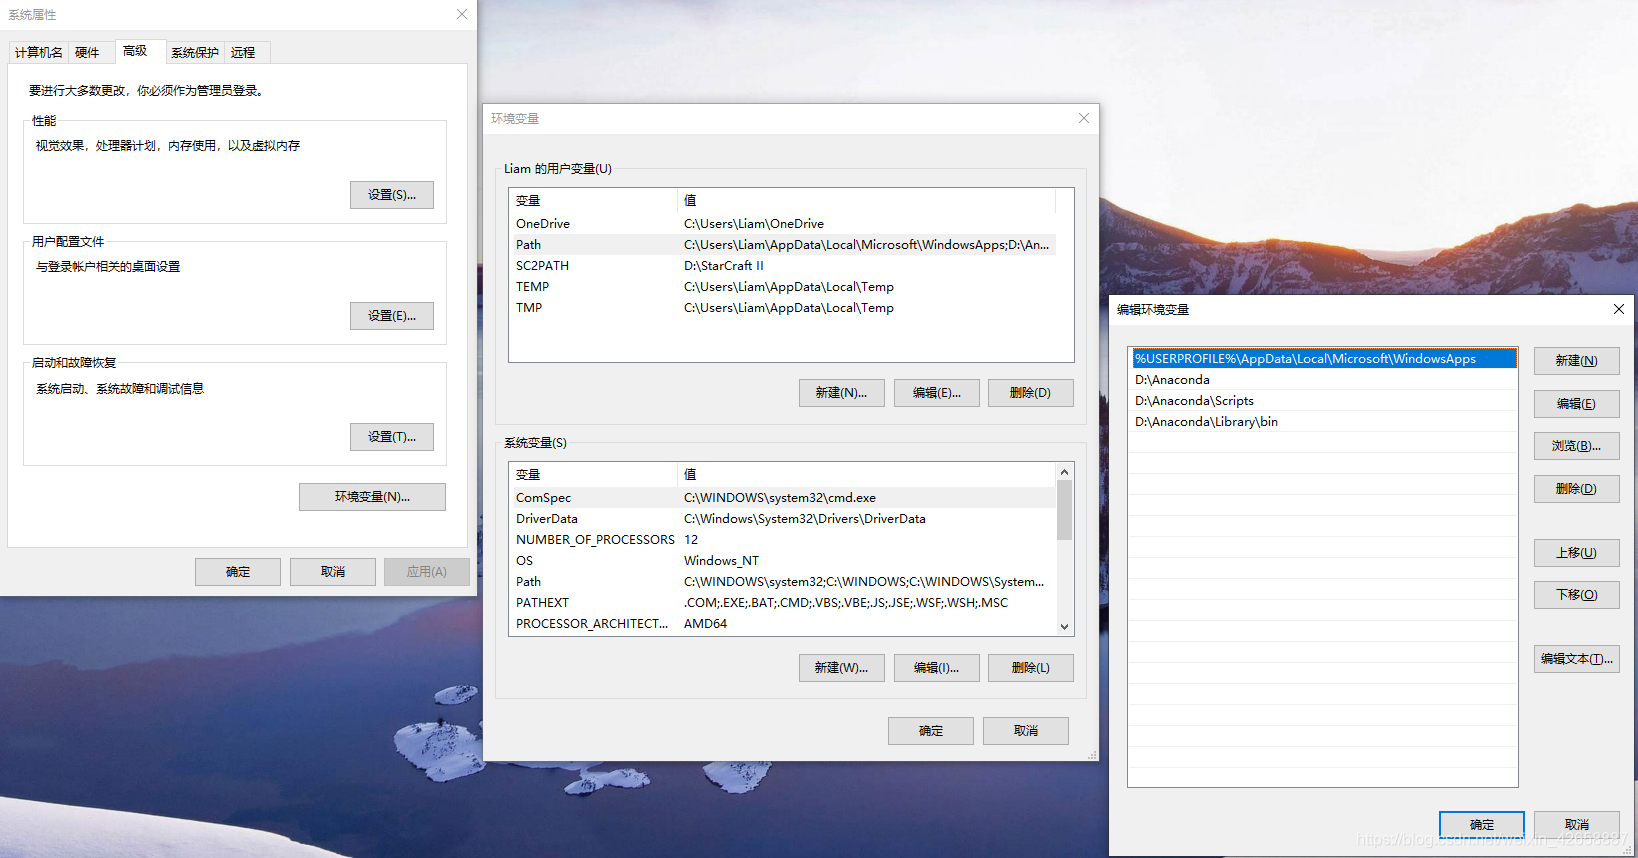Switch to the 计算机名 tab
This screenshot has height=858, width=1638.
tap(39, 53)
